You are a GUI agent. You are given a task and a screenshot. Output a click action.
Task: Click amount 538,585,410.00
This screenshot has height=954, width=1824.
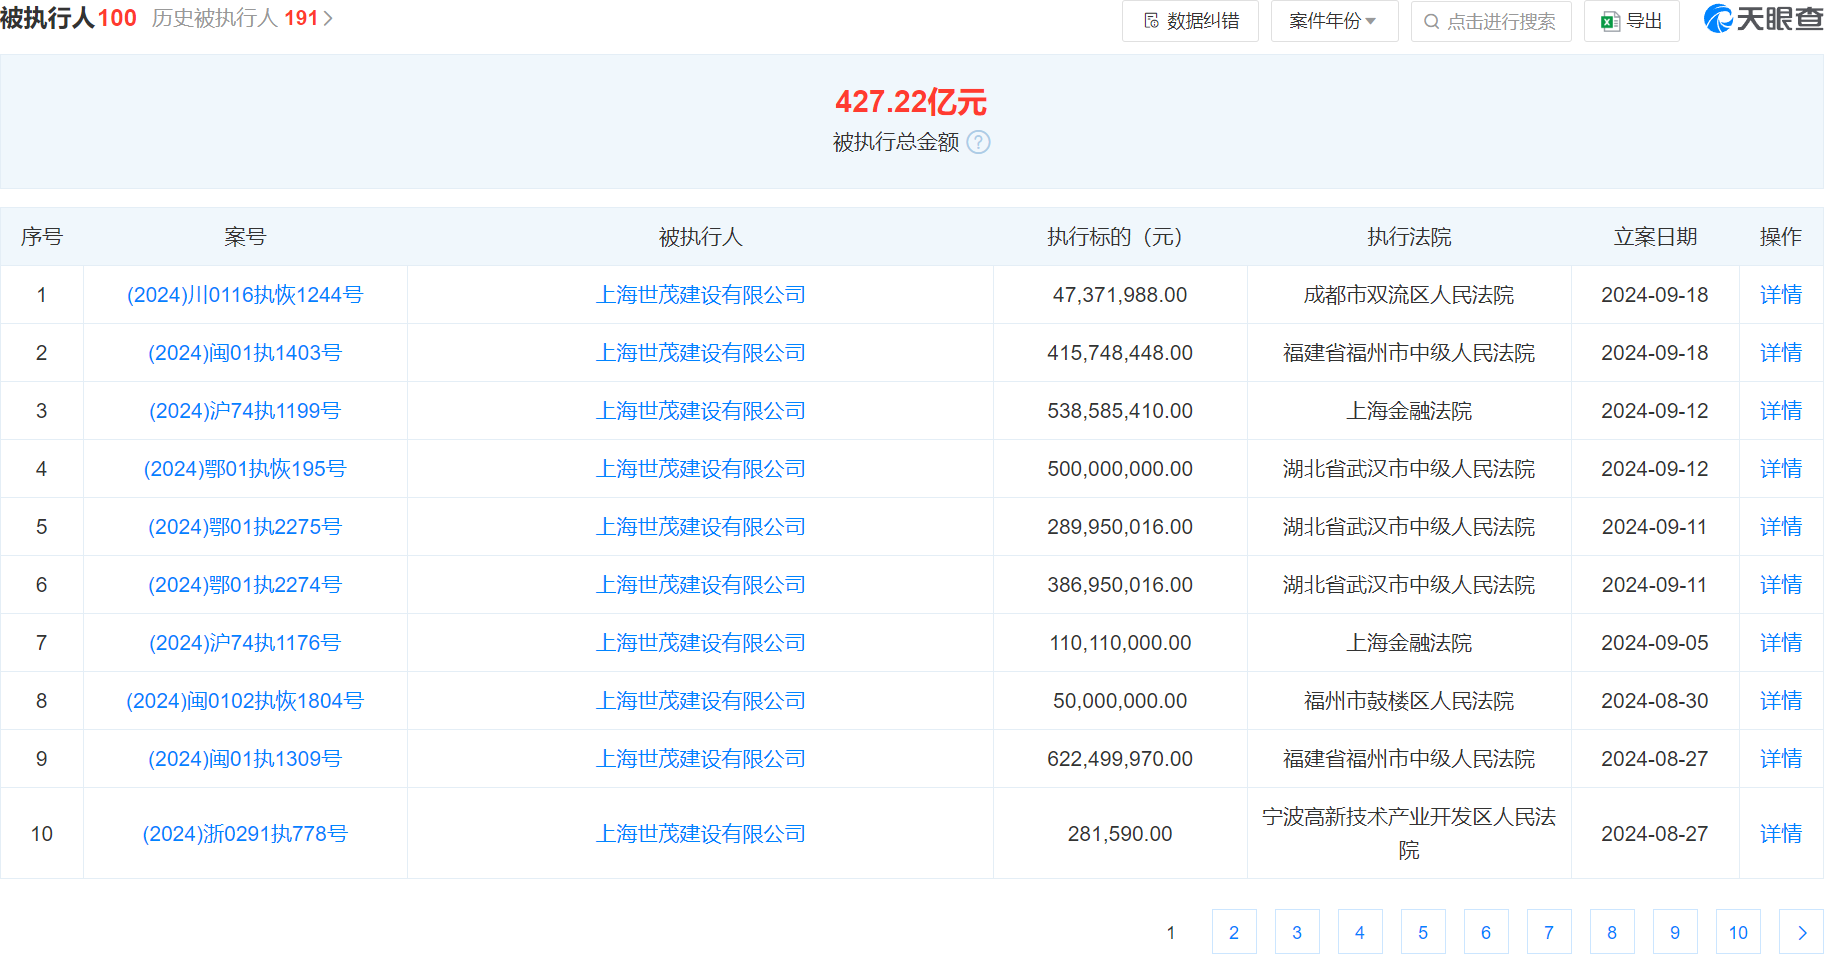[1120, 411]
